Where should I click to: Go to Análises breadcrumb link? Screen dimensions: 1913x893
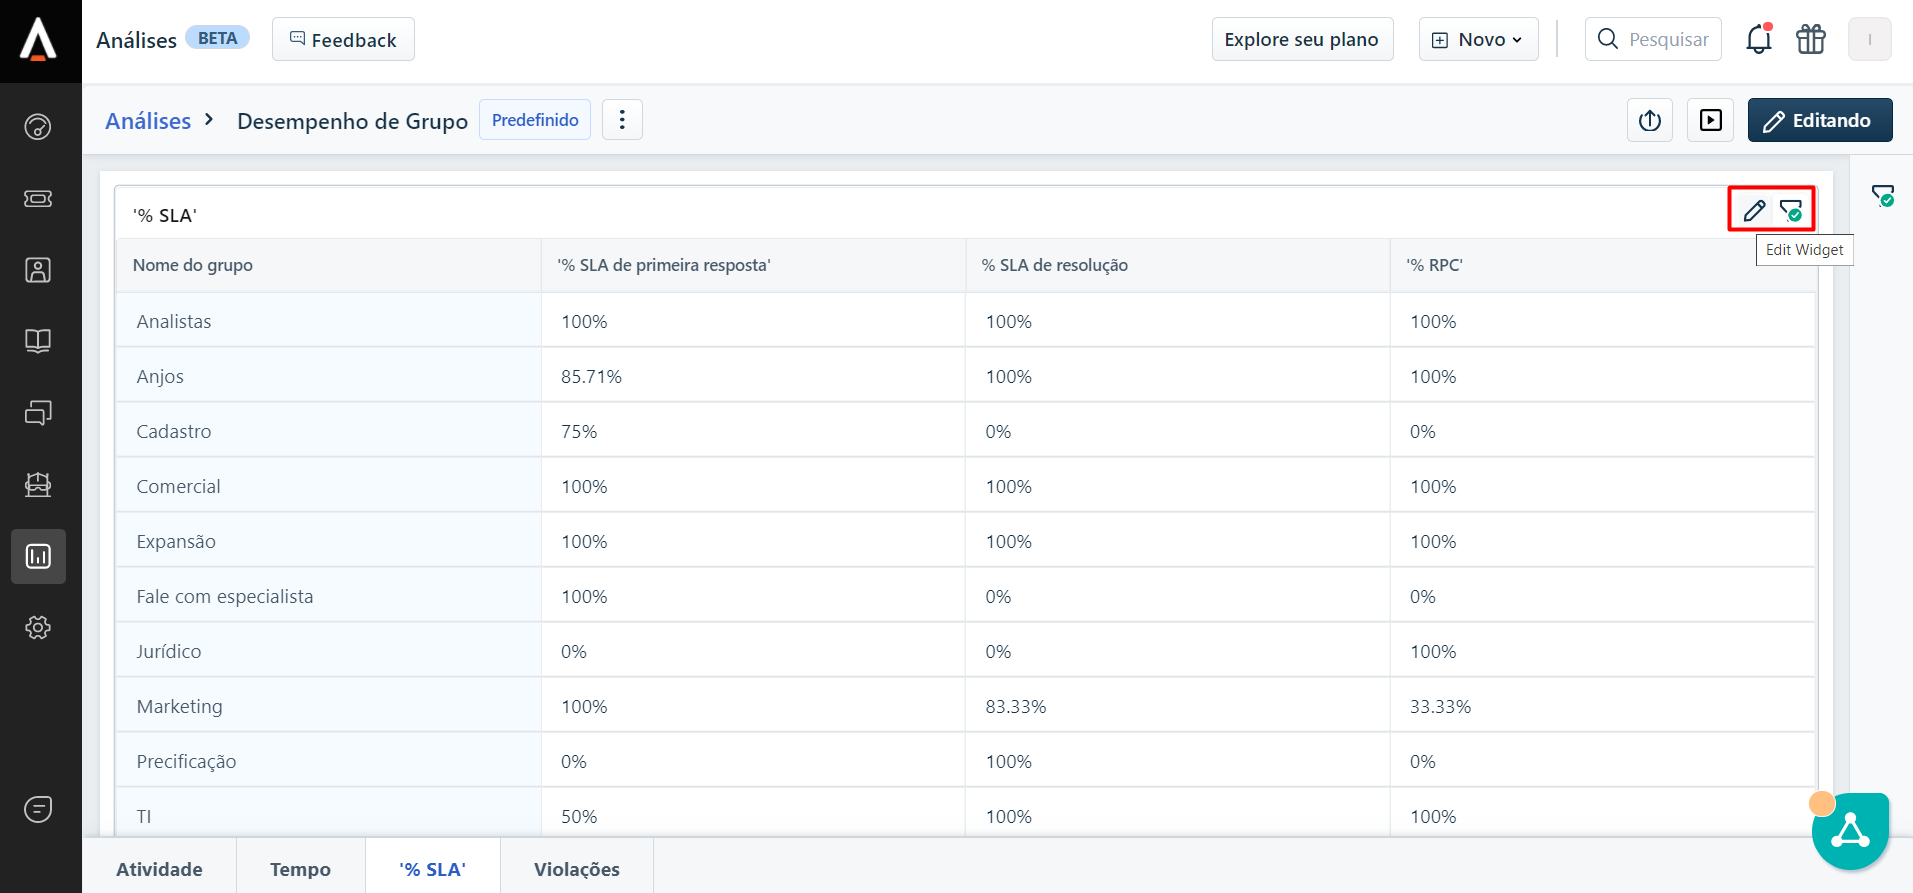(x=148, y=121)
